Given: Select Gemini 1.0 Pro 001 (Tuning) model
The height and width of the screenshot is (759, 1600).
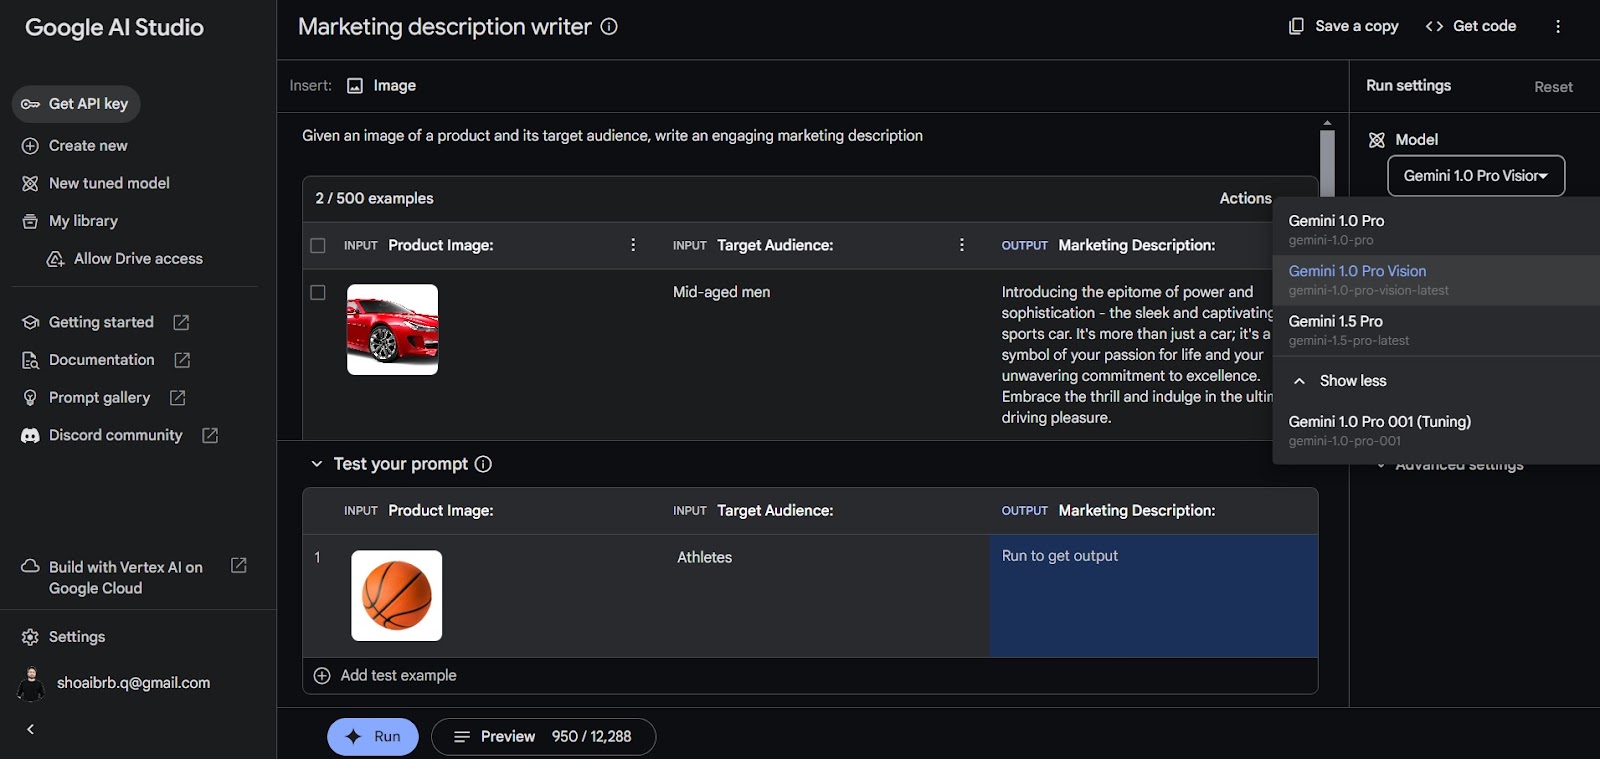Looking at the screenshot, I should (1436, 431).
